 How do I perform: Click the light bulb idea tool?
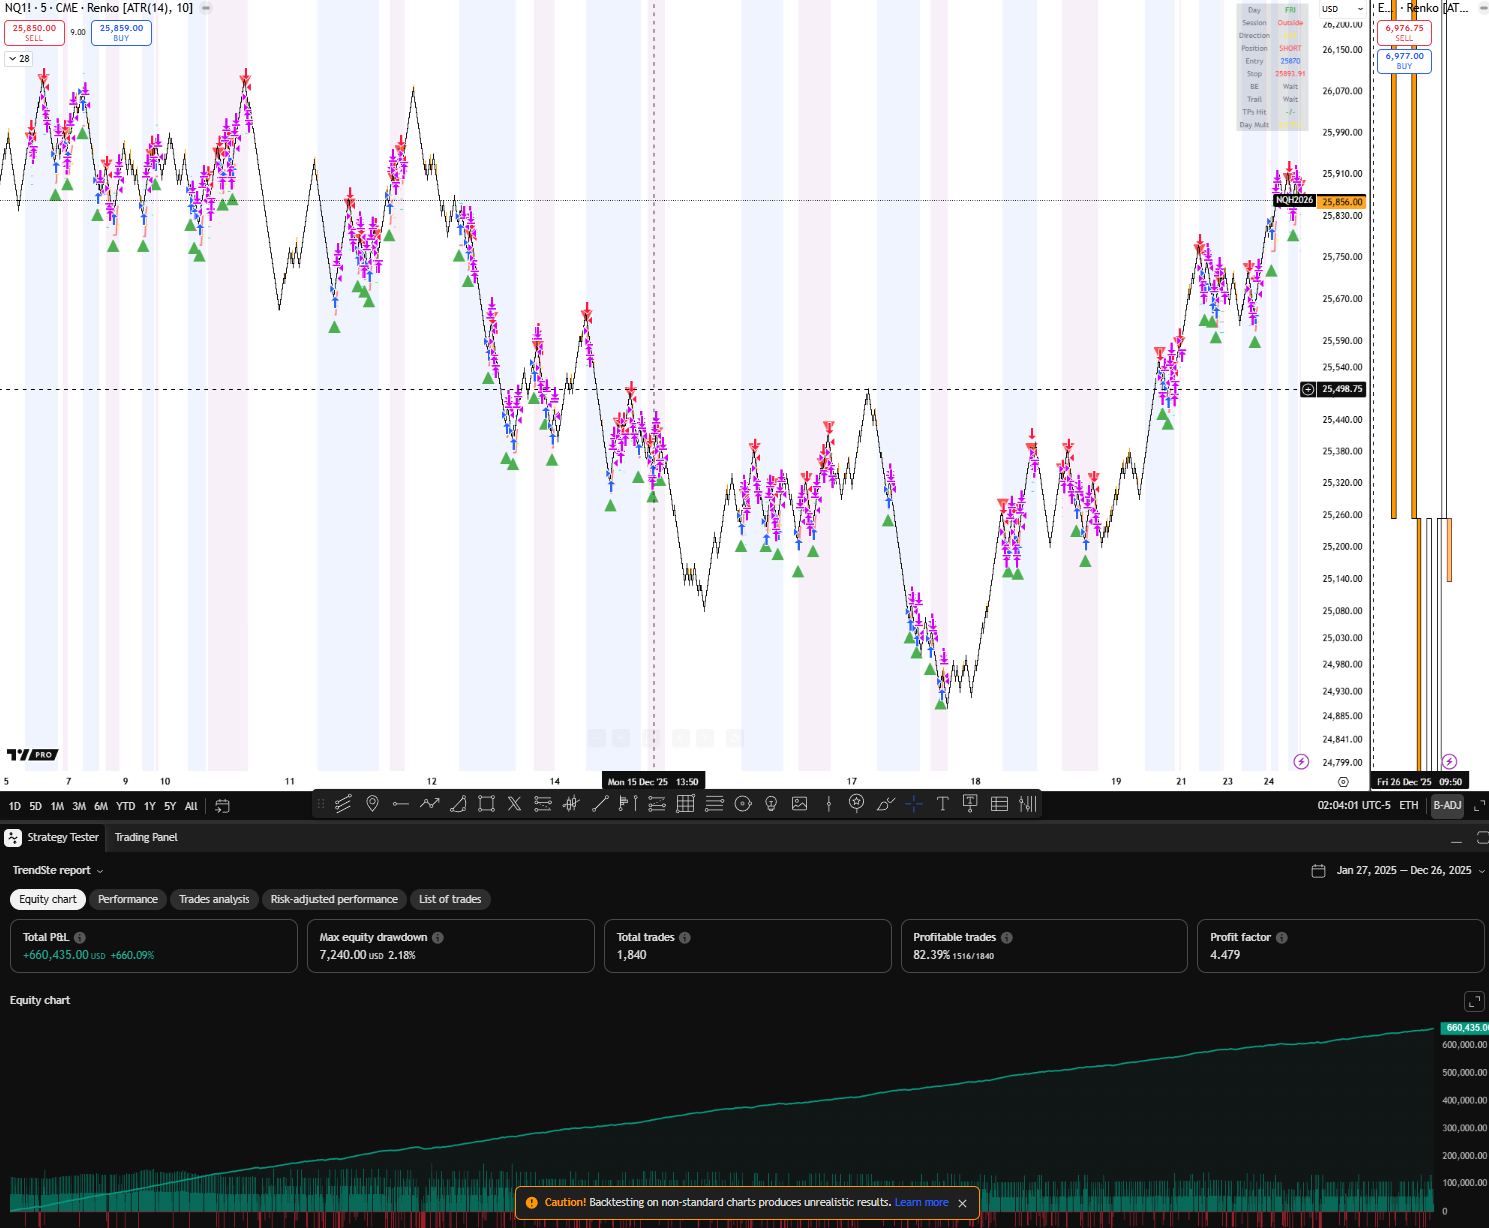[x=771, y=804]
